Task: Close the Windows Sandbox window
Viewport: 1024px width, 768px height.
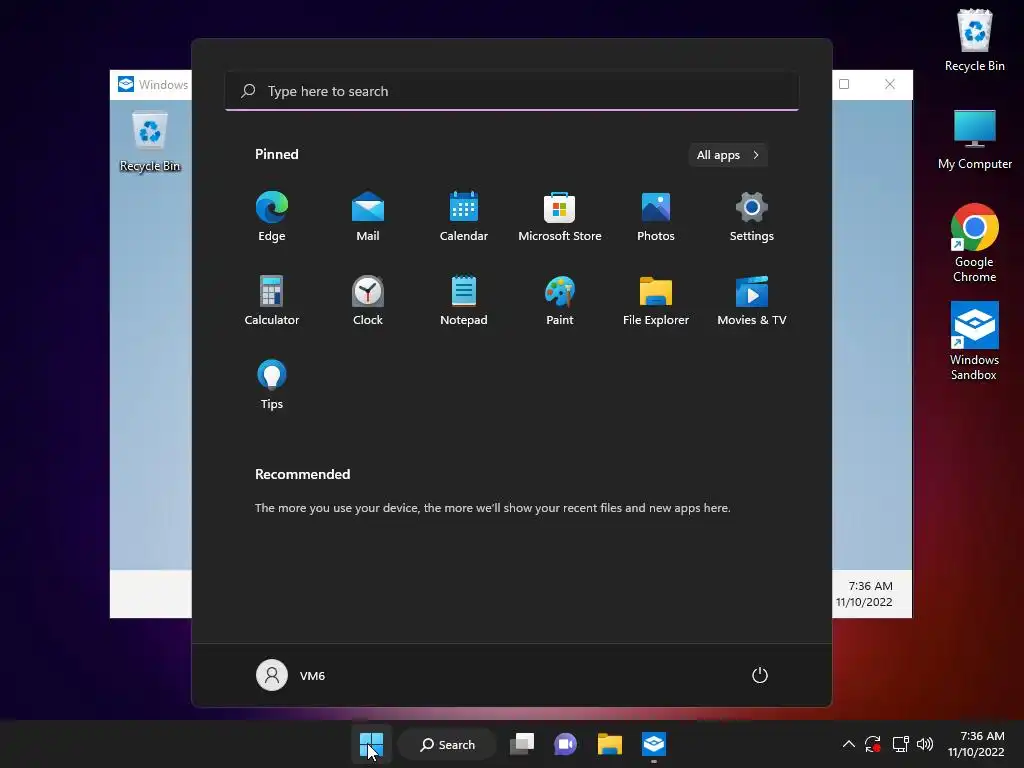Action: [889, 84]
